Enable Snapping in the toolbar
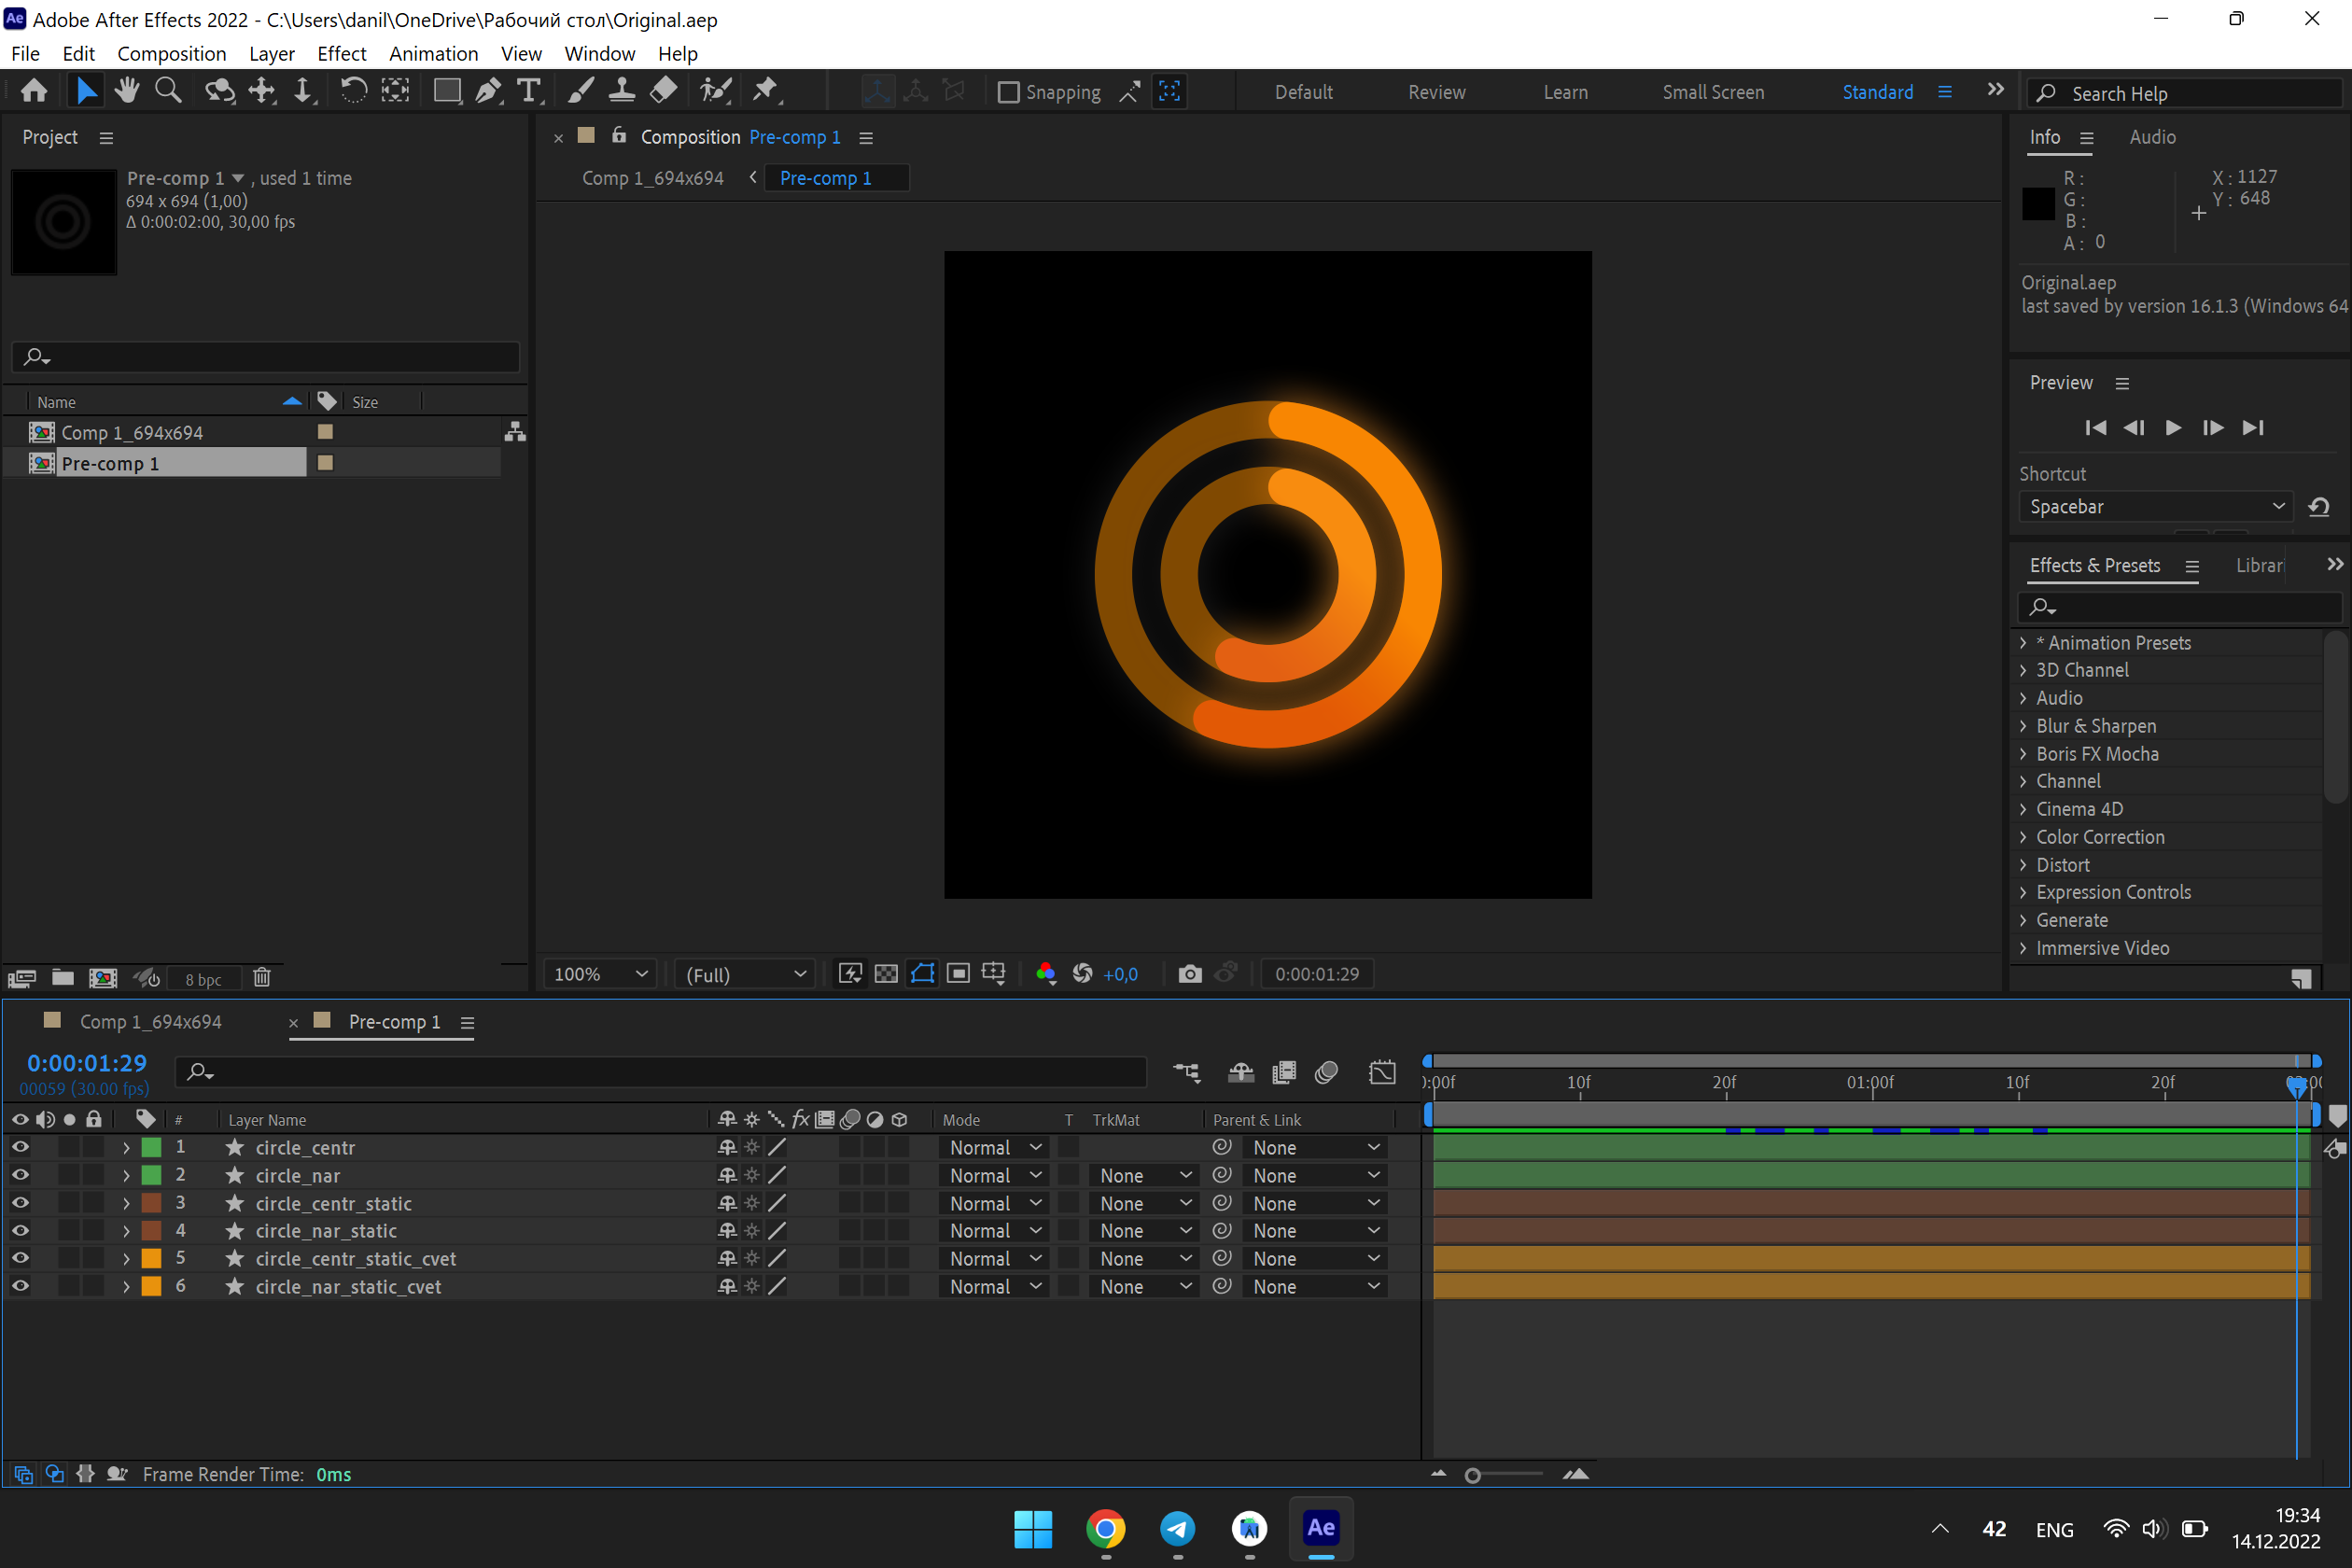The height and width of the screenshot is (1568, 2352). coord(1009,91)
